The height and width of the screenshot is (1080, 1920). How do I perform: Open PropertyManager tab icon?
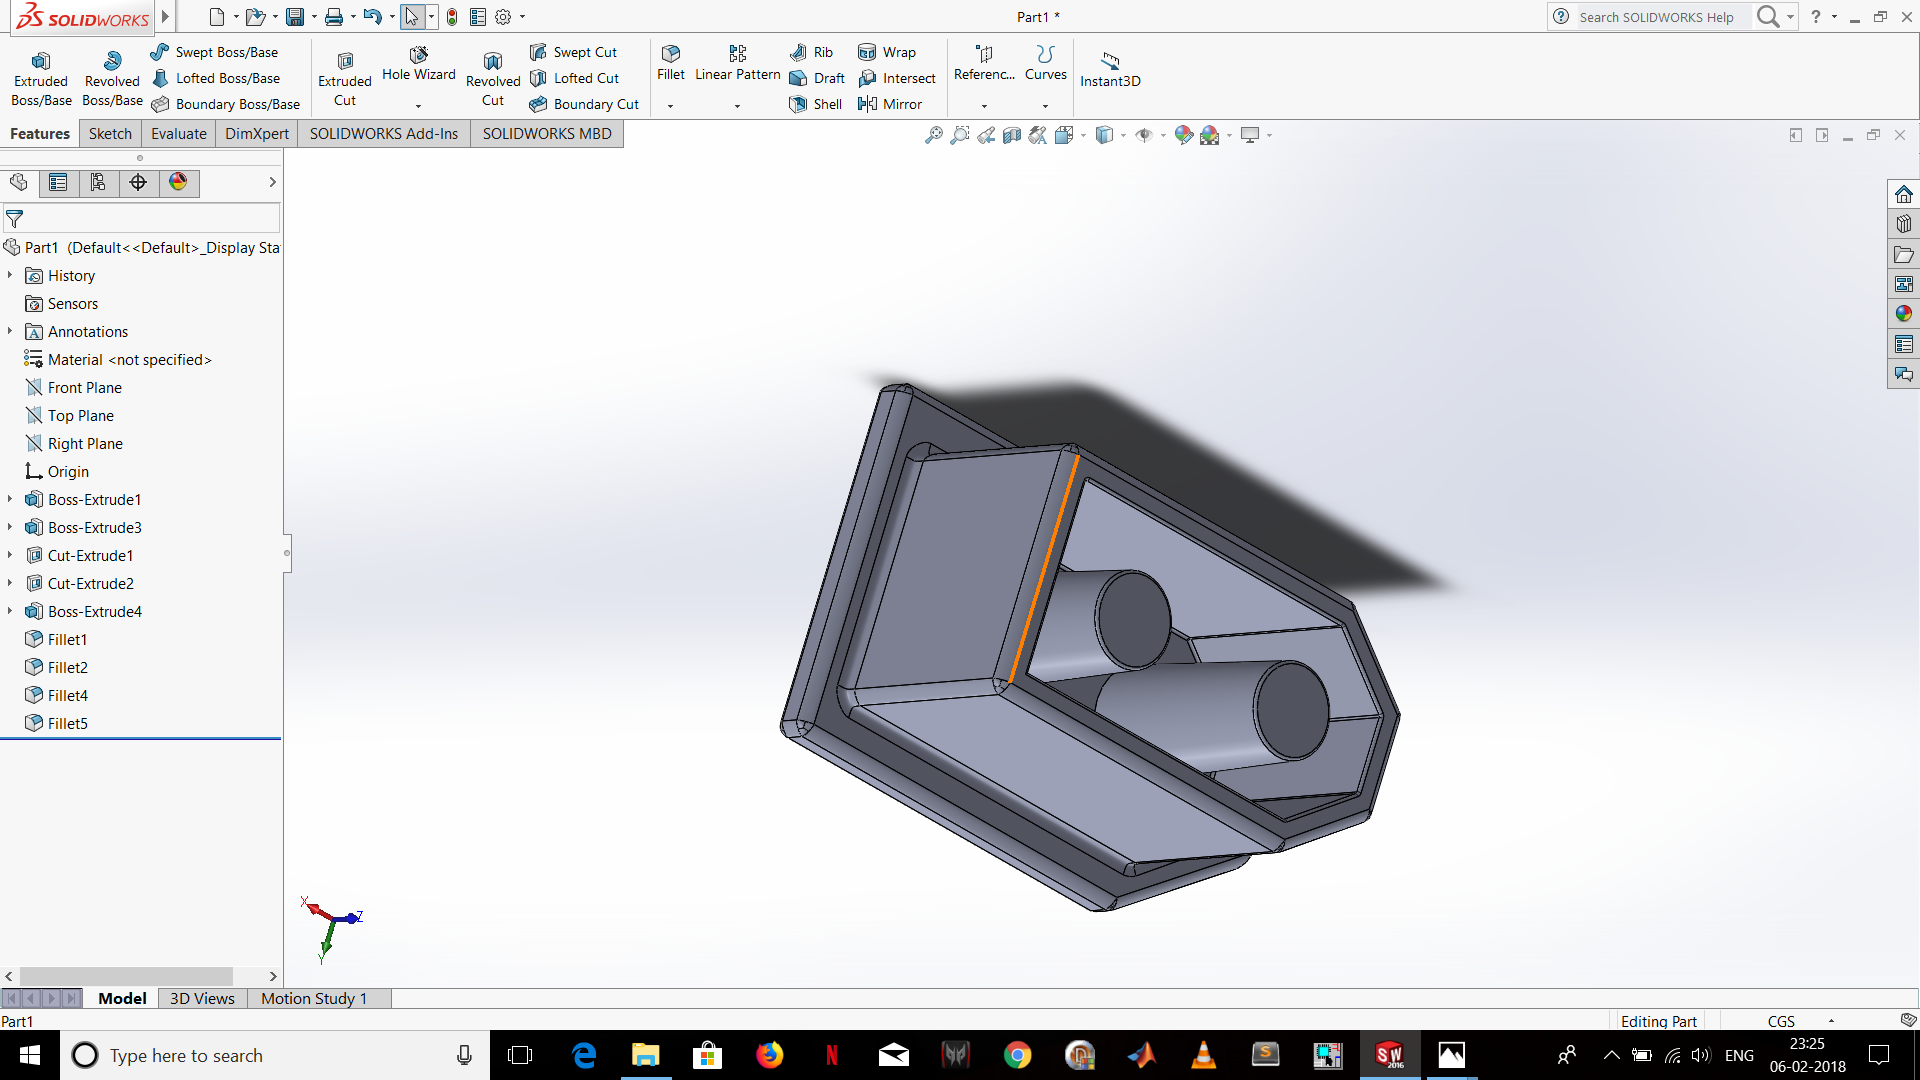[58, 182]
